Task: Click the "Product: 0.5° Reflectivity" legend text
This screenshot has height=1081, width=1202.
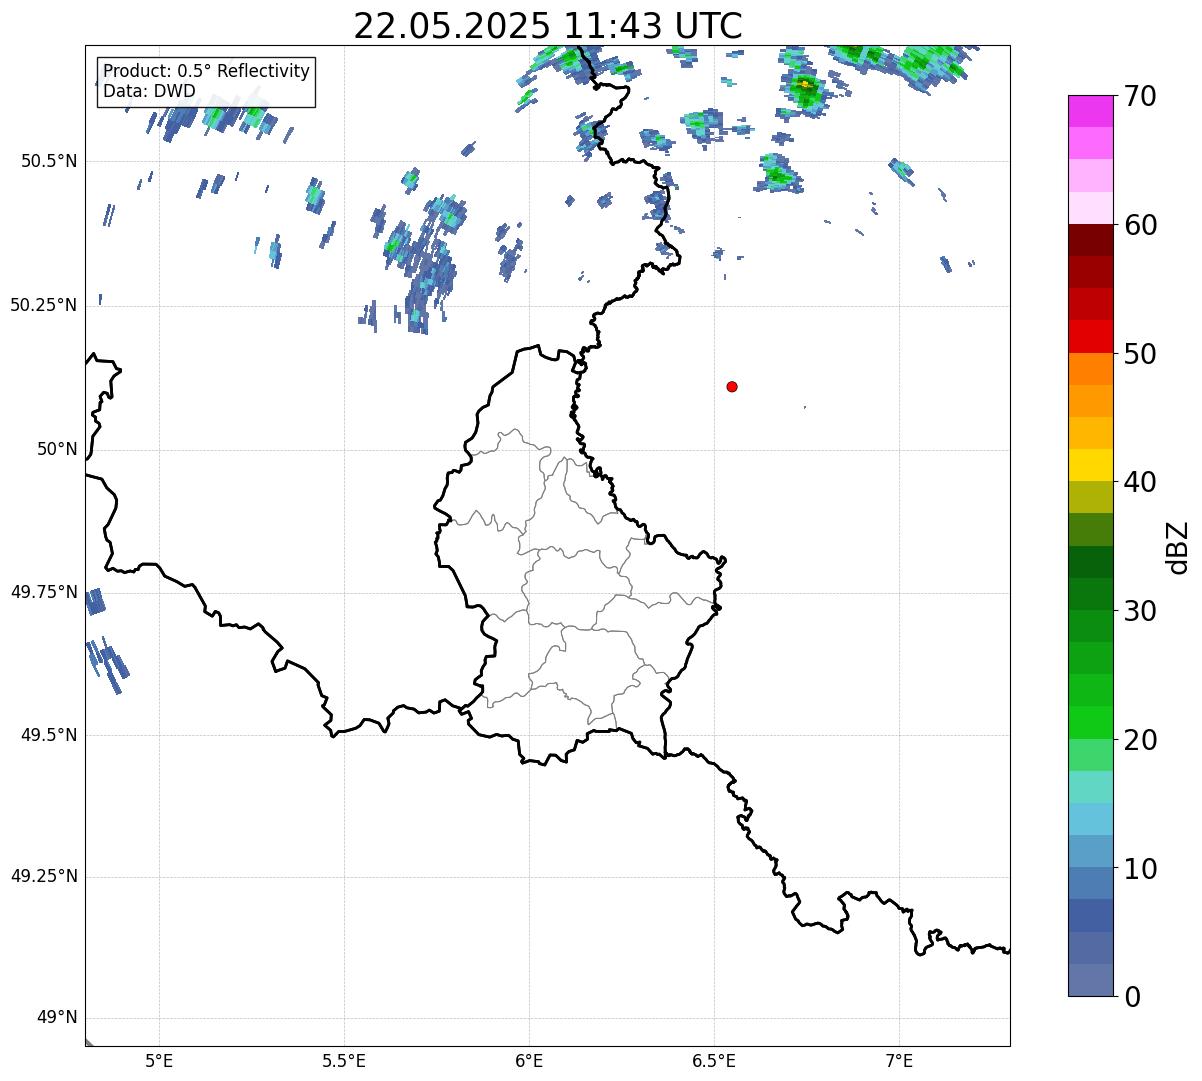Action: click(206, 72)
